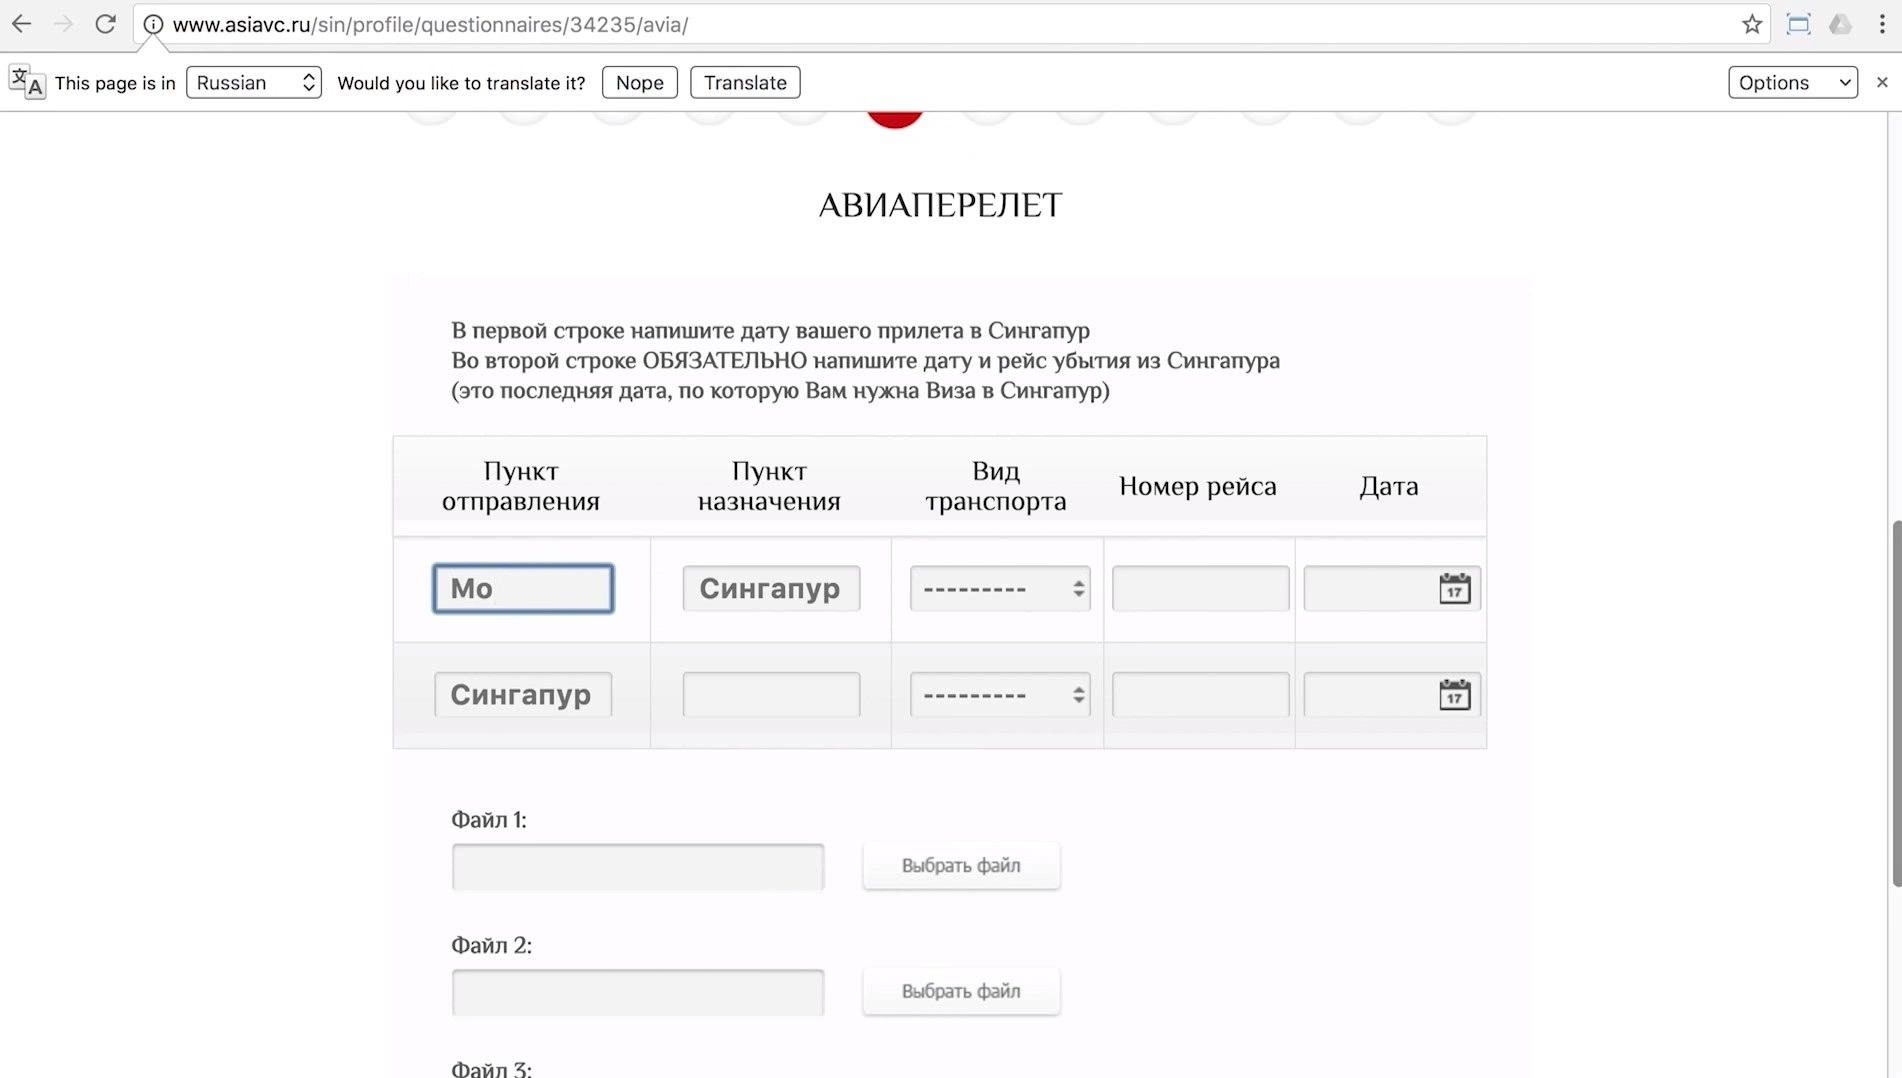View site information icon in address bar
The image size is (1902, 1078).
(x=153, y=24)
